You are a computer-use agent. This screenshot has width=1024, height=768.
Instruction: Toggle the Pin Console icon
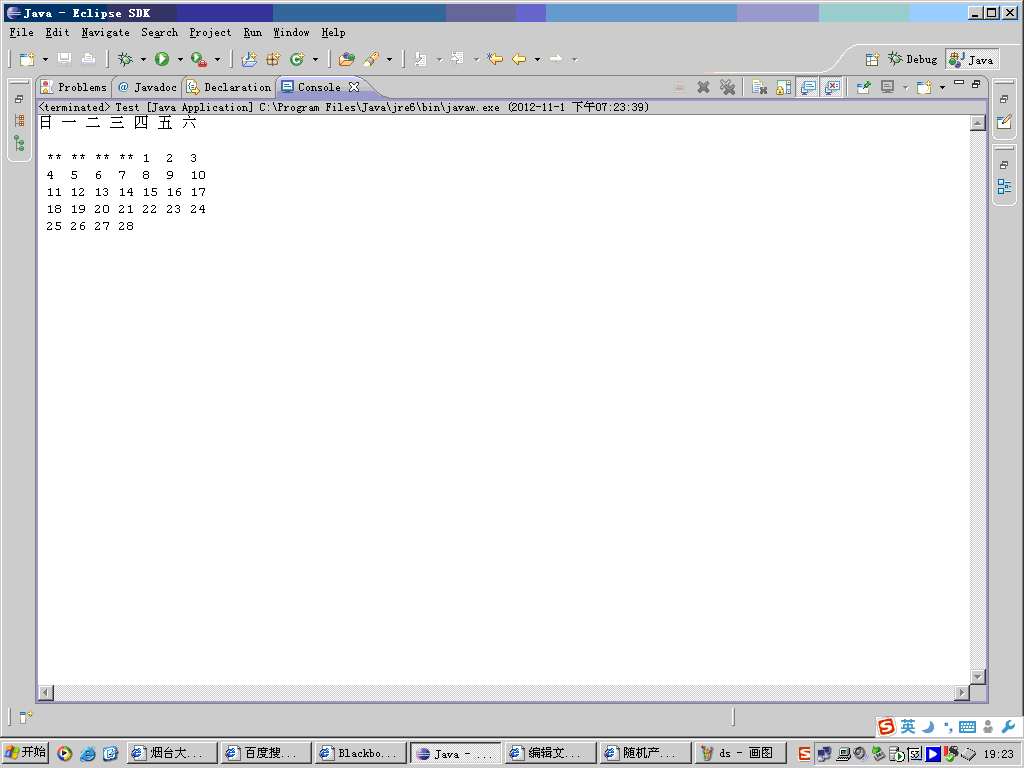863,87
